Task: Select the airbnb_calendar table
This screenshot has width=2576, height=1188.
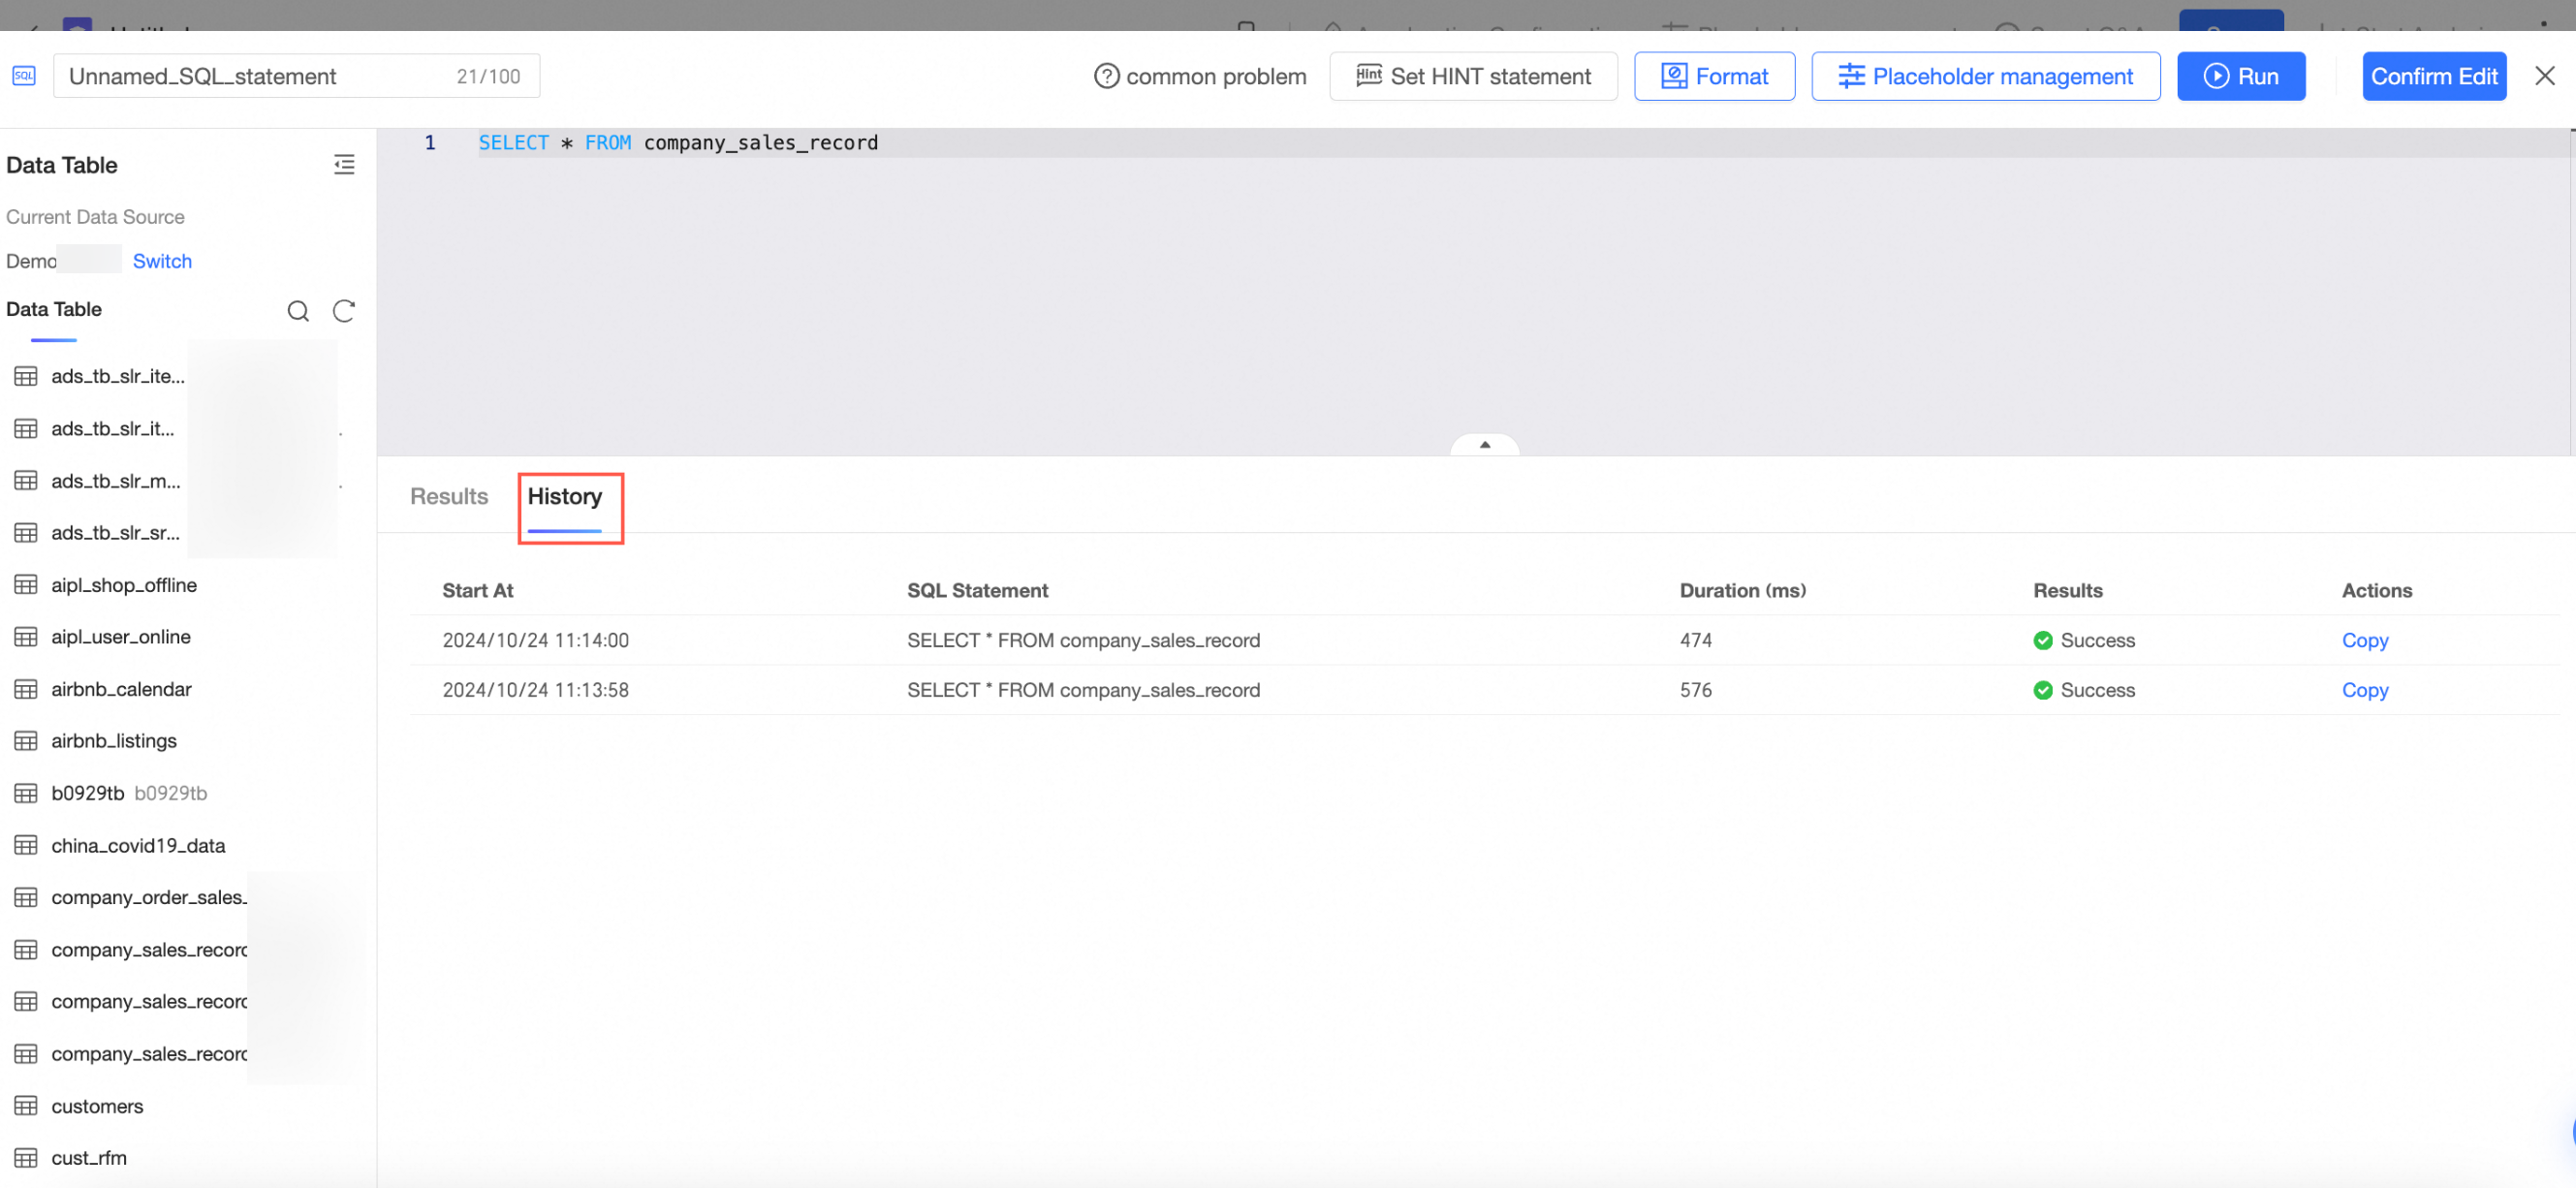Action: pyautogui.click(x=121, y=689)
